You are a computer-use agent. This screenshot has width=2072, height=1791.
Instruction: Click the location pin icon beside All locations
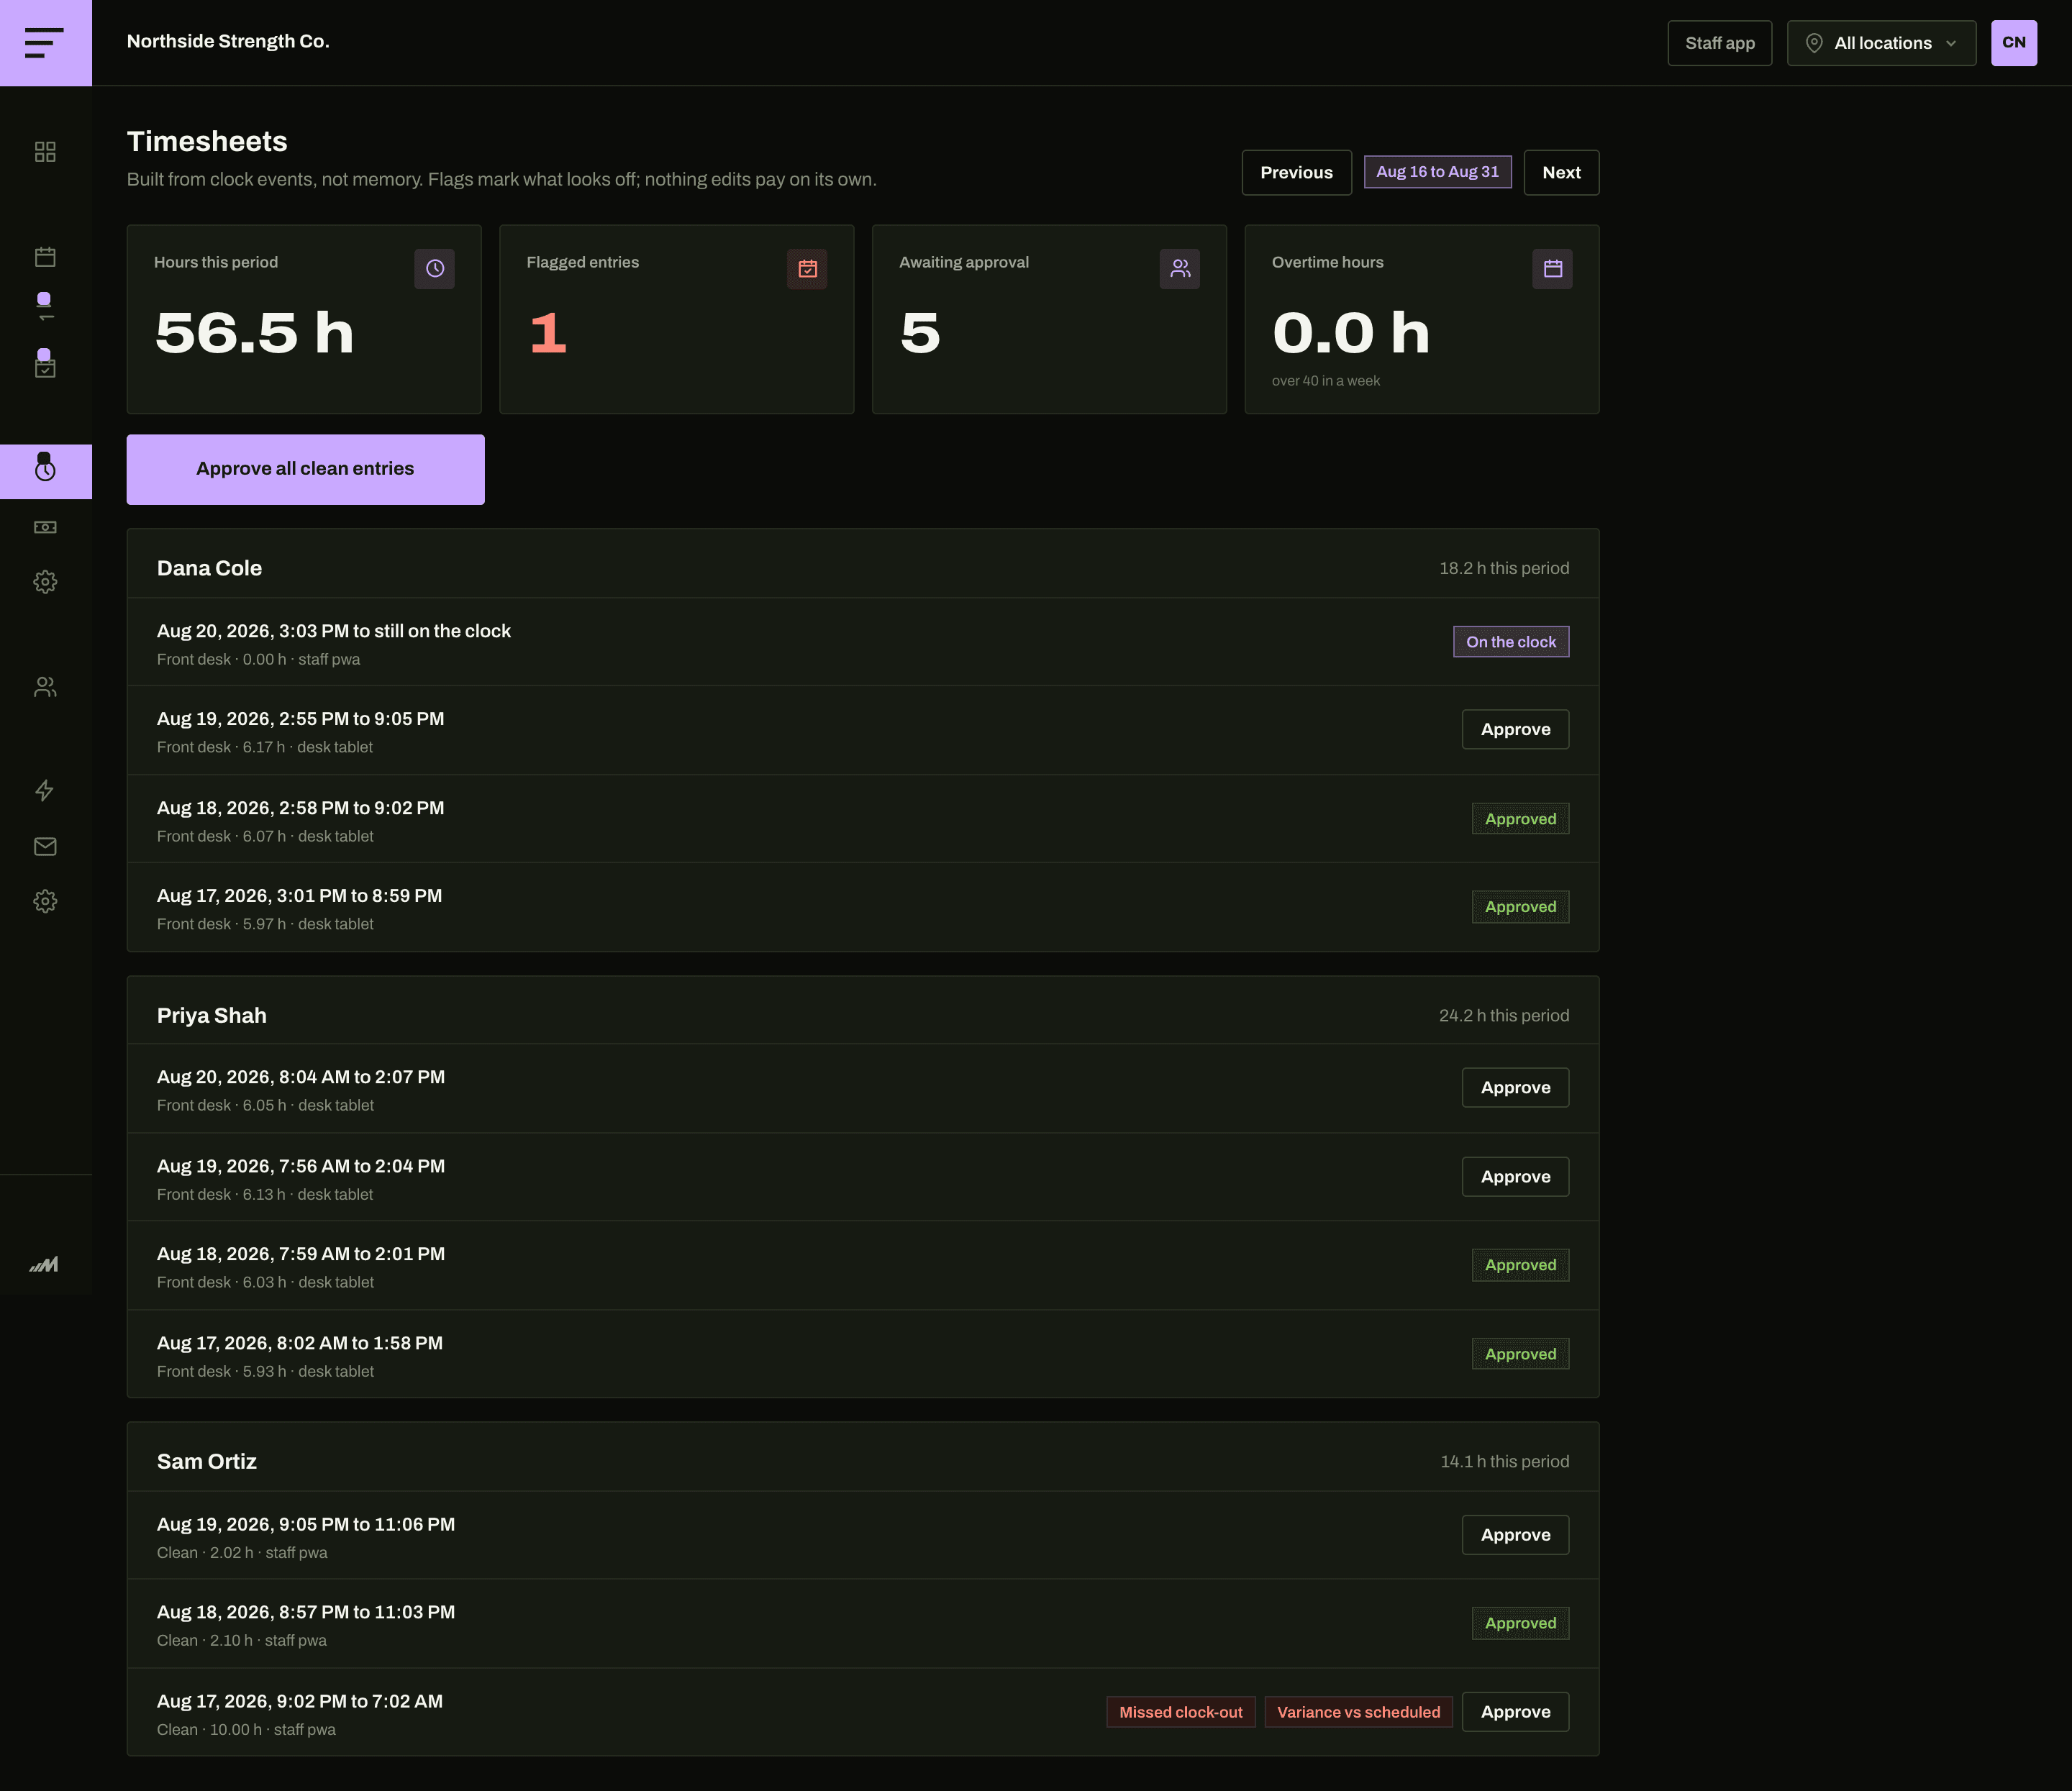[x=1814, y=43]
